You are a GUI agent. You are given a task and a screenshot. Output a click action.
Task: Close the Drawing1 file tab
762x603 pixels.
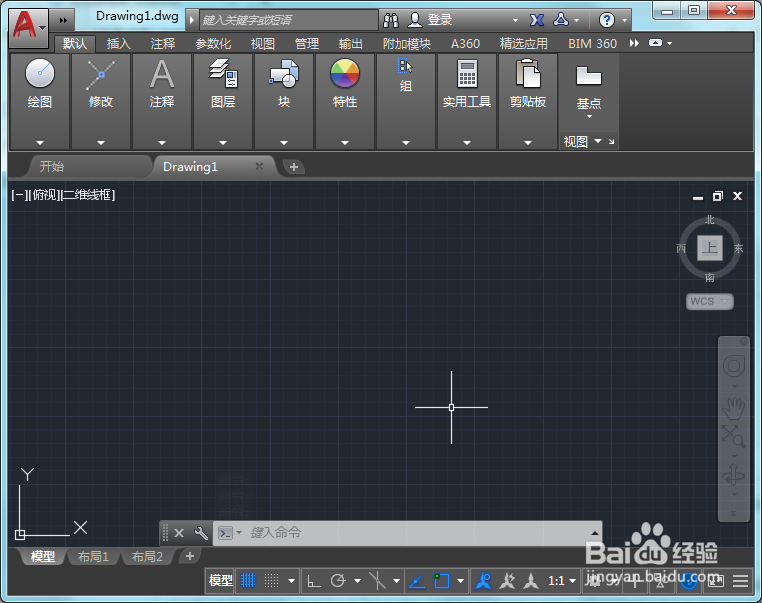click(x=260, y=167)
